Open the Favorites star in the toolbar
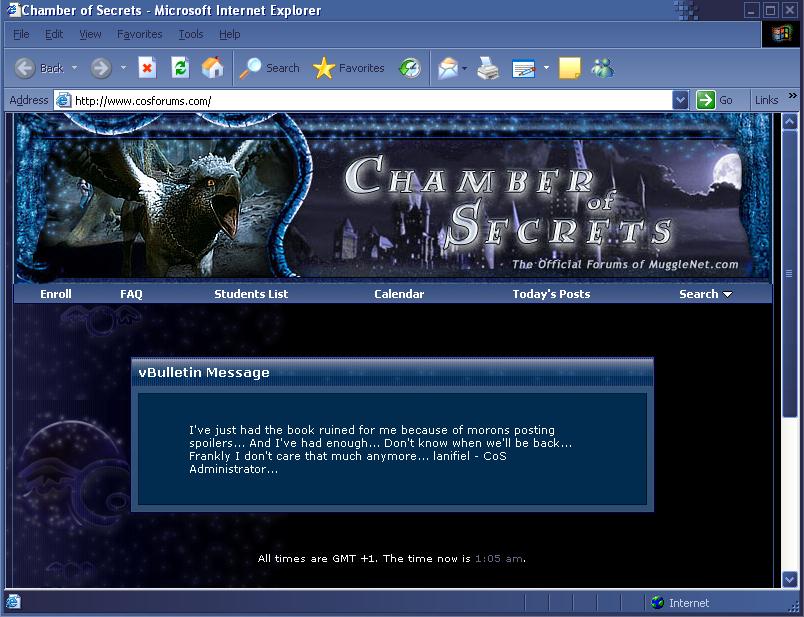Viewport: 804px width, 617px height. pos(348,68)
